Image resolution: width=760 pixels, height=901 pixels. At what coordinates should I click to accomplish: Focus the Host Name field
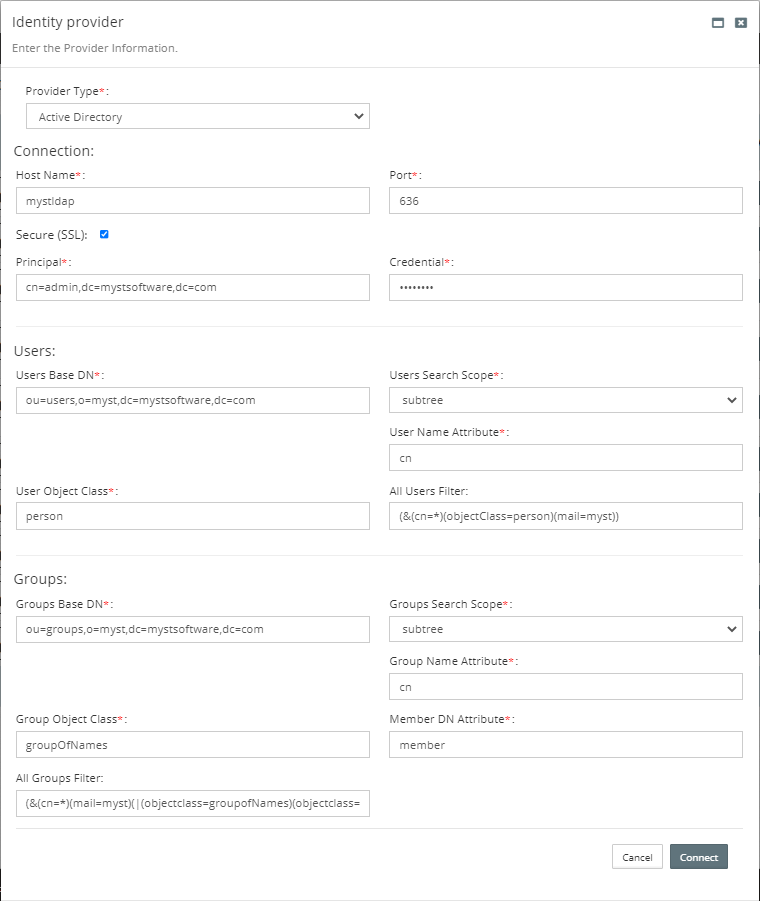click(x=193, y=201)
